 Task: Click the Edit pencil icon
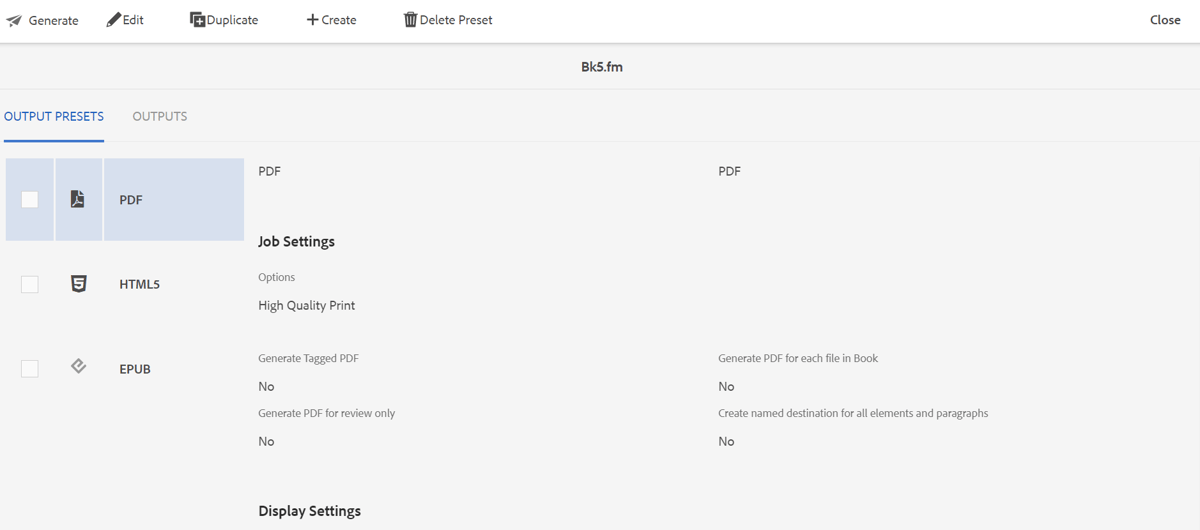click(x=114, y=20)
